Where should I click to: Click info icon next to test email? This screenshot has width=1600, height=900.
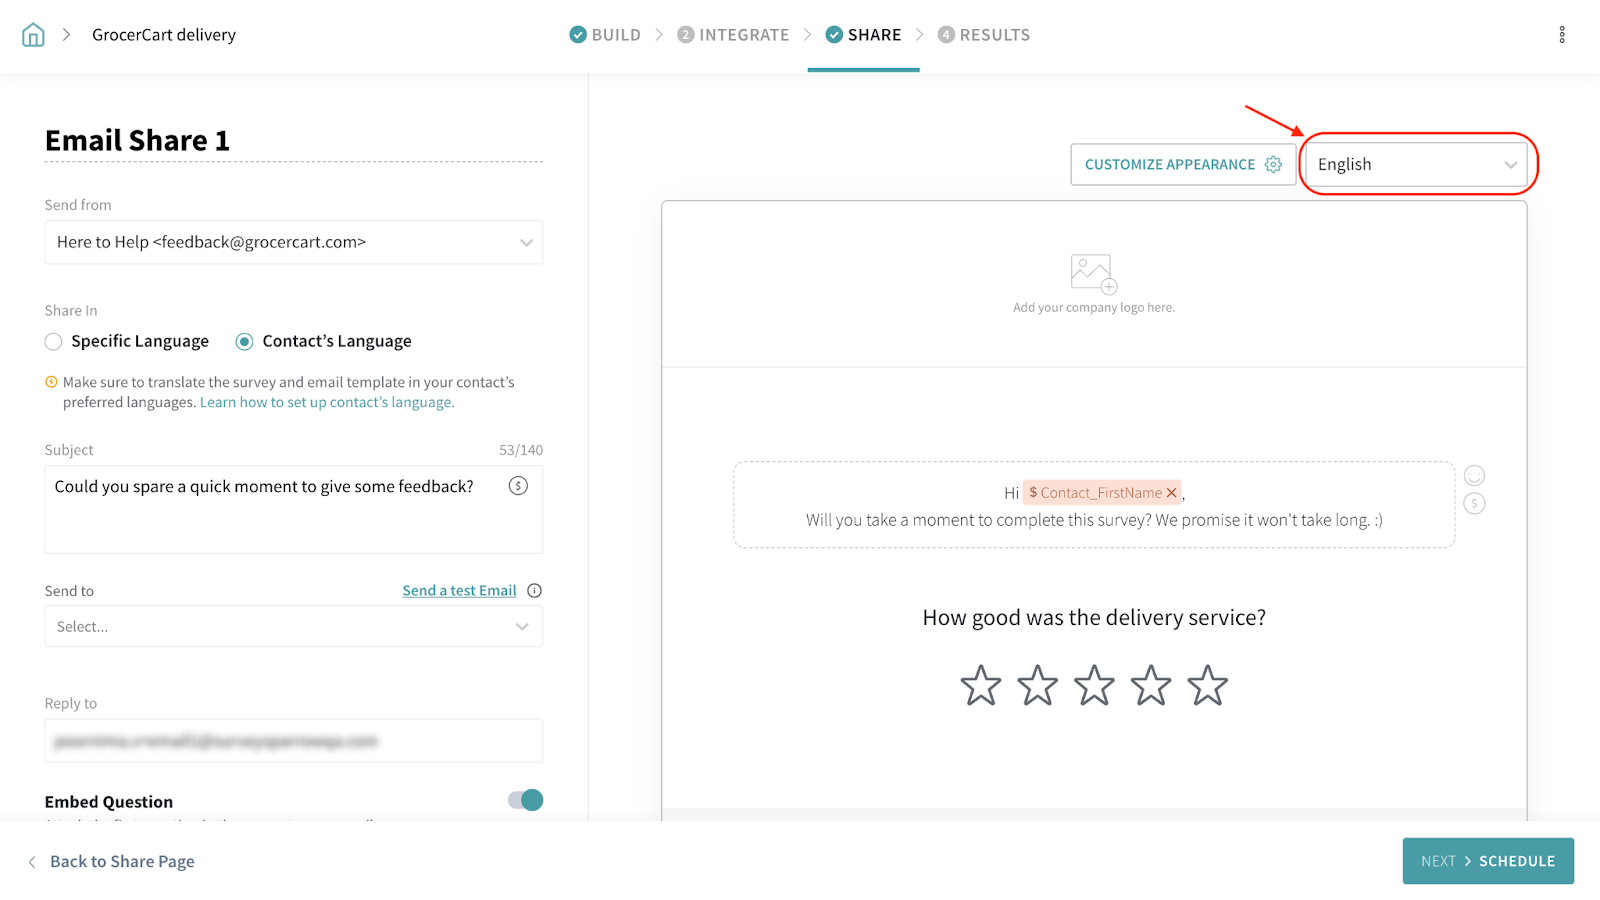(535, 591)
